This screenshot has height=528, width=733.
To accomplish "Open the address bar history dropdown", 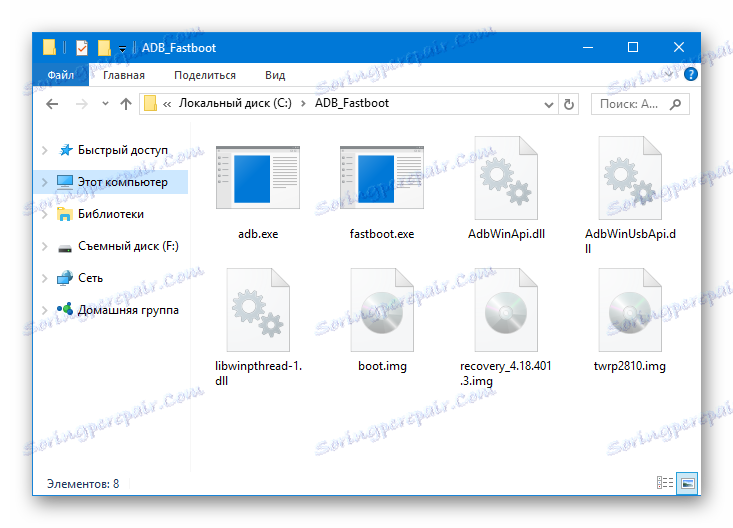I will coord(549,105).
